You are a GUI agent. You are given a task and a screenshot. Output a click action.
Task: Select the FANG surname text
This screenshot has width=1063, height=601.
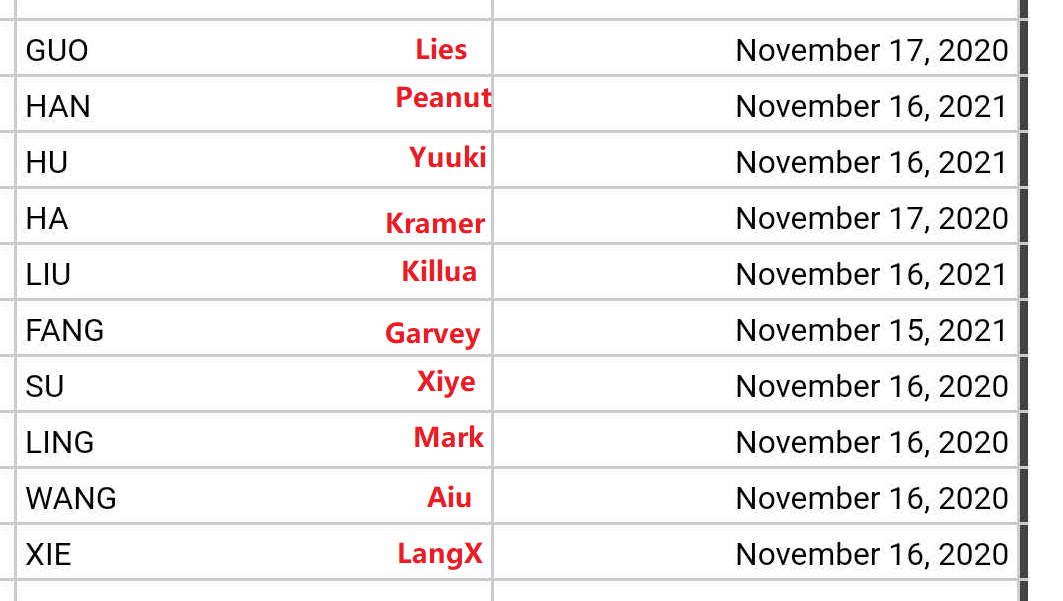[x=65, y=330]
